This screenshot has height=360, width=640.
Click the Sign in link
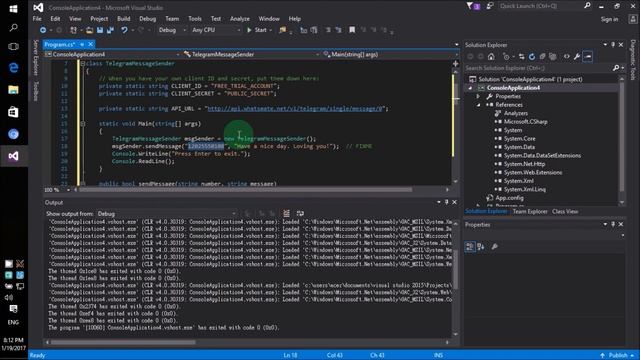tap(609, 19)
